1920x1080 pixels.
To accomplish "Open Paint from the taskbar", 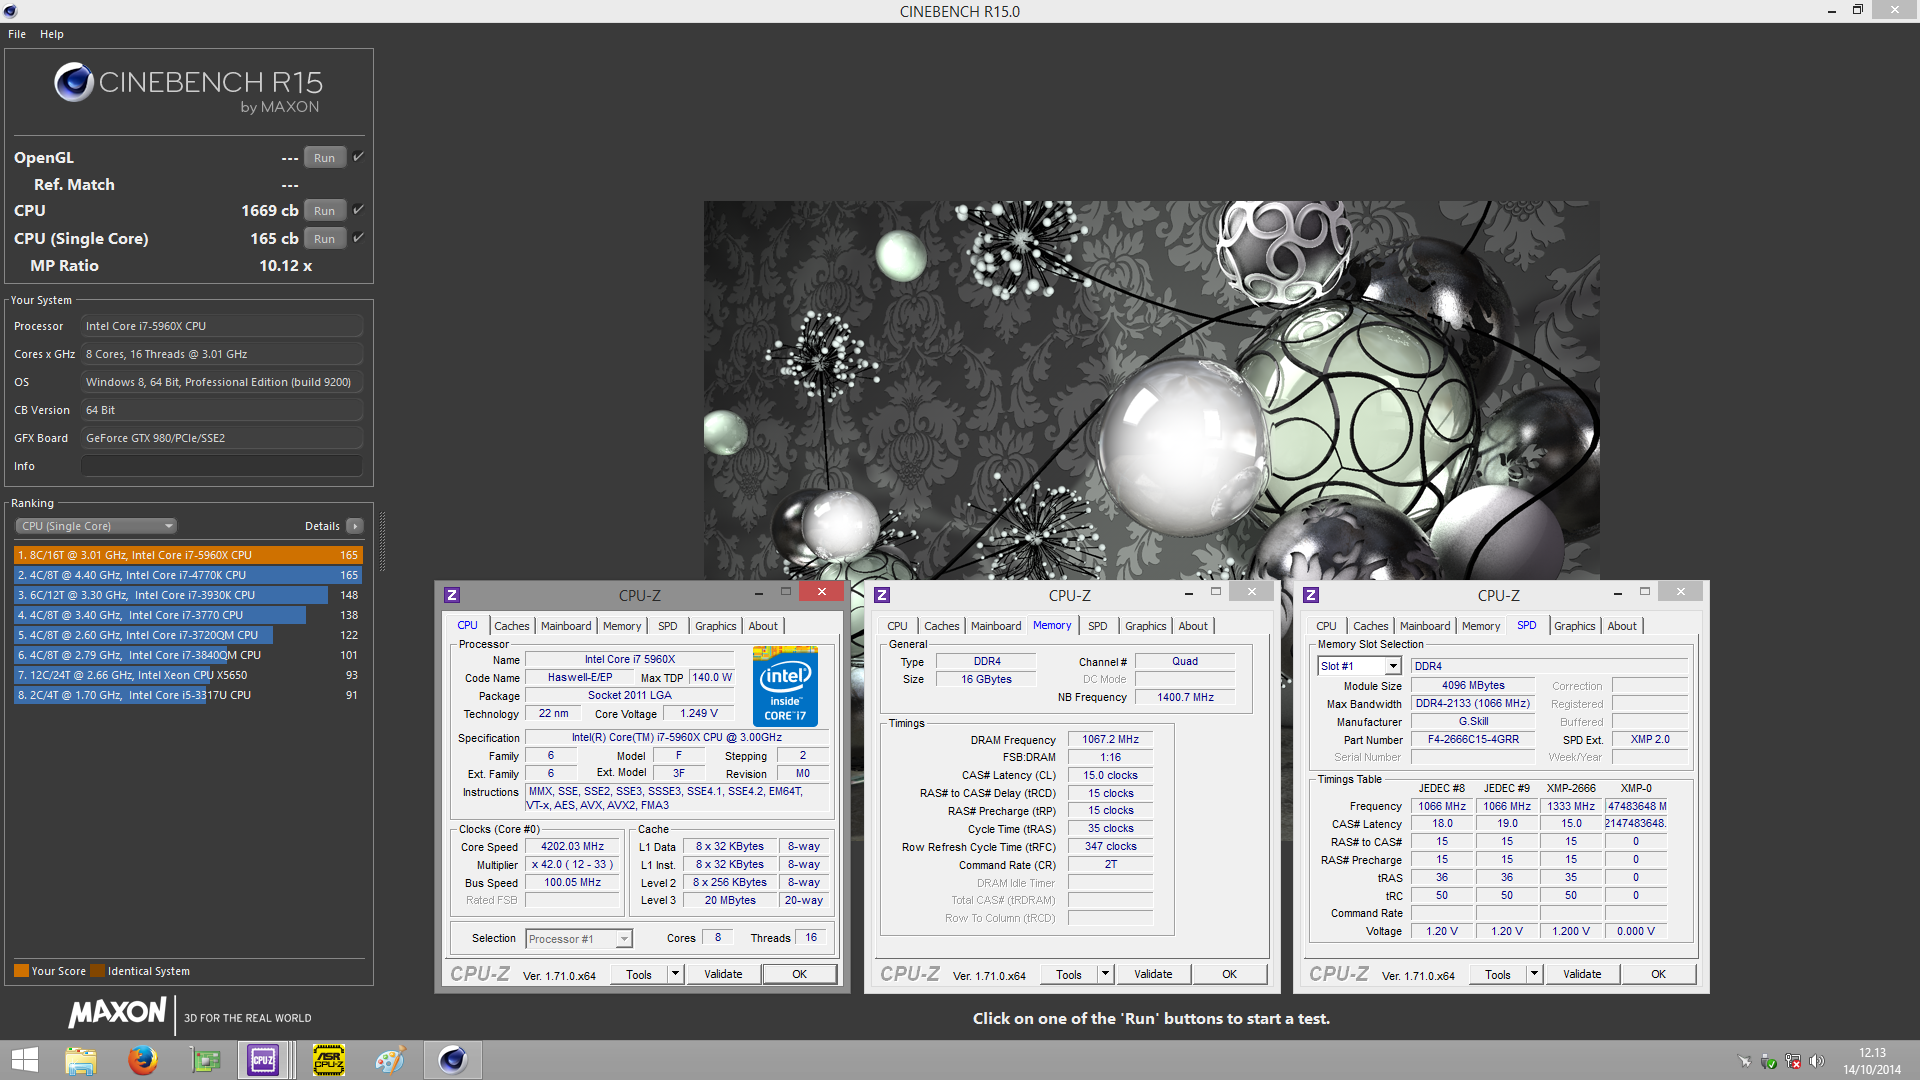I will click(390, 1060).
